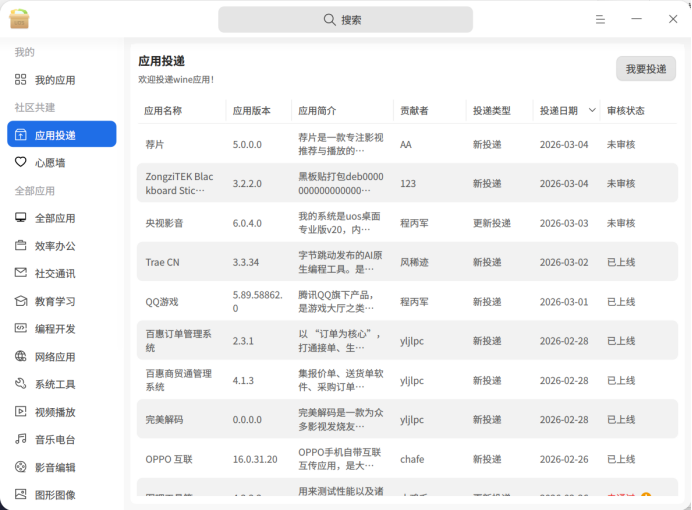Sort by 投递日期 dropdown arrow
Screen dimensions: 692x510
pyautogui.click(x=592, y=111)
